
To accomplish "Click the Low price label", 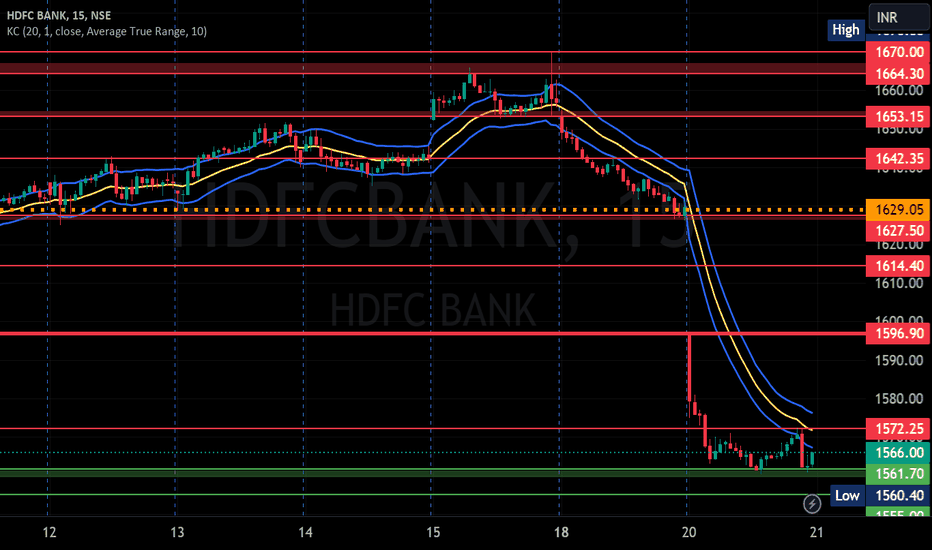I will (848, 495).
